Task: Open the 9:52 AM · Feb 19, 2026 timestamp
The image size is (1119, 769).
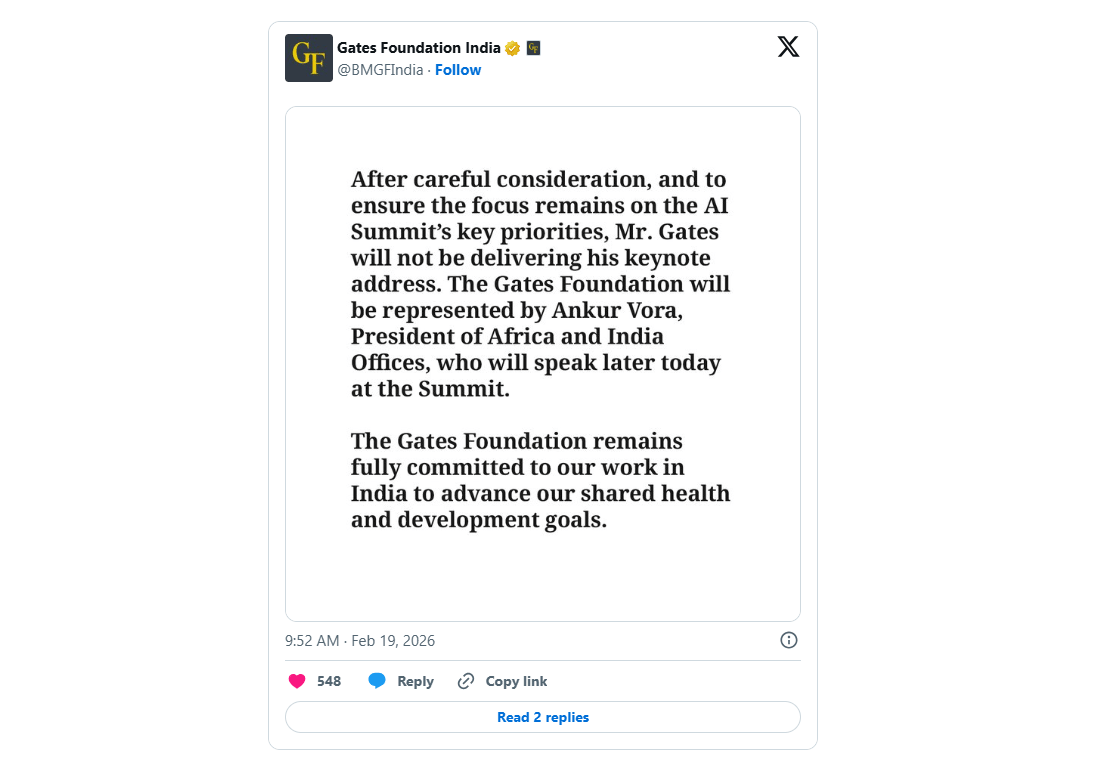Action: point(360,641)
